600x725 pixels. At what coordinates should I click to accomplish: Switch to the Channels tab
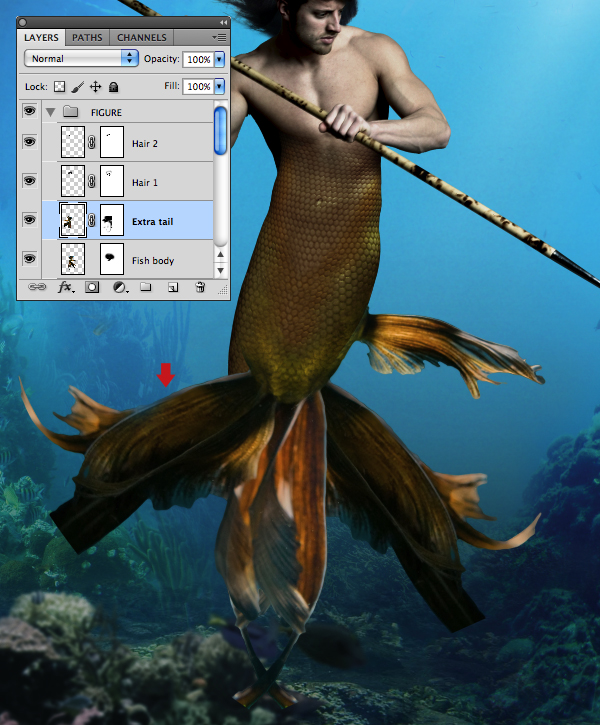(141, 37)
